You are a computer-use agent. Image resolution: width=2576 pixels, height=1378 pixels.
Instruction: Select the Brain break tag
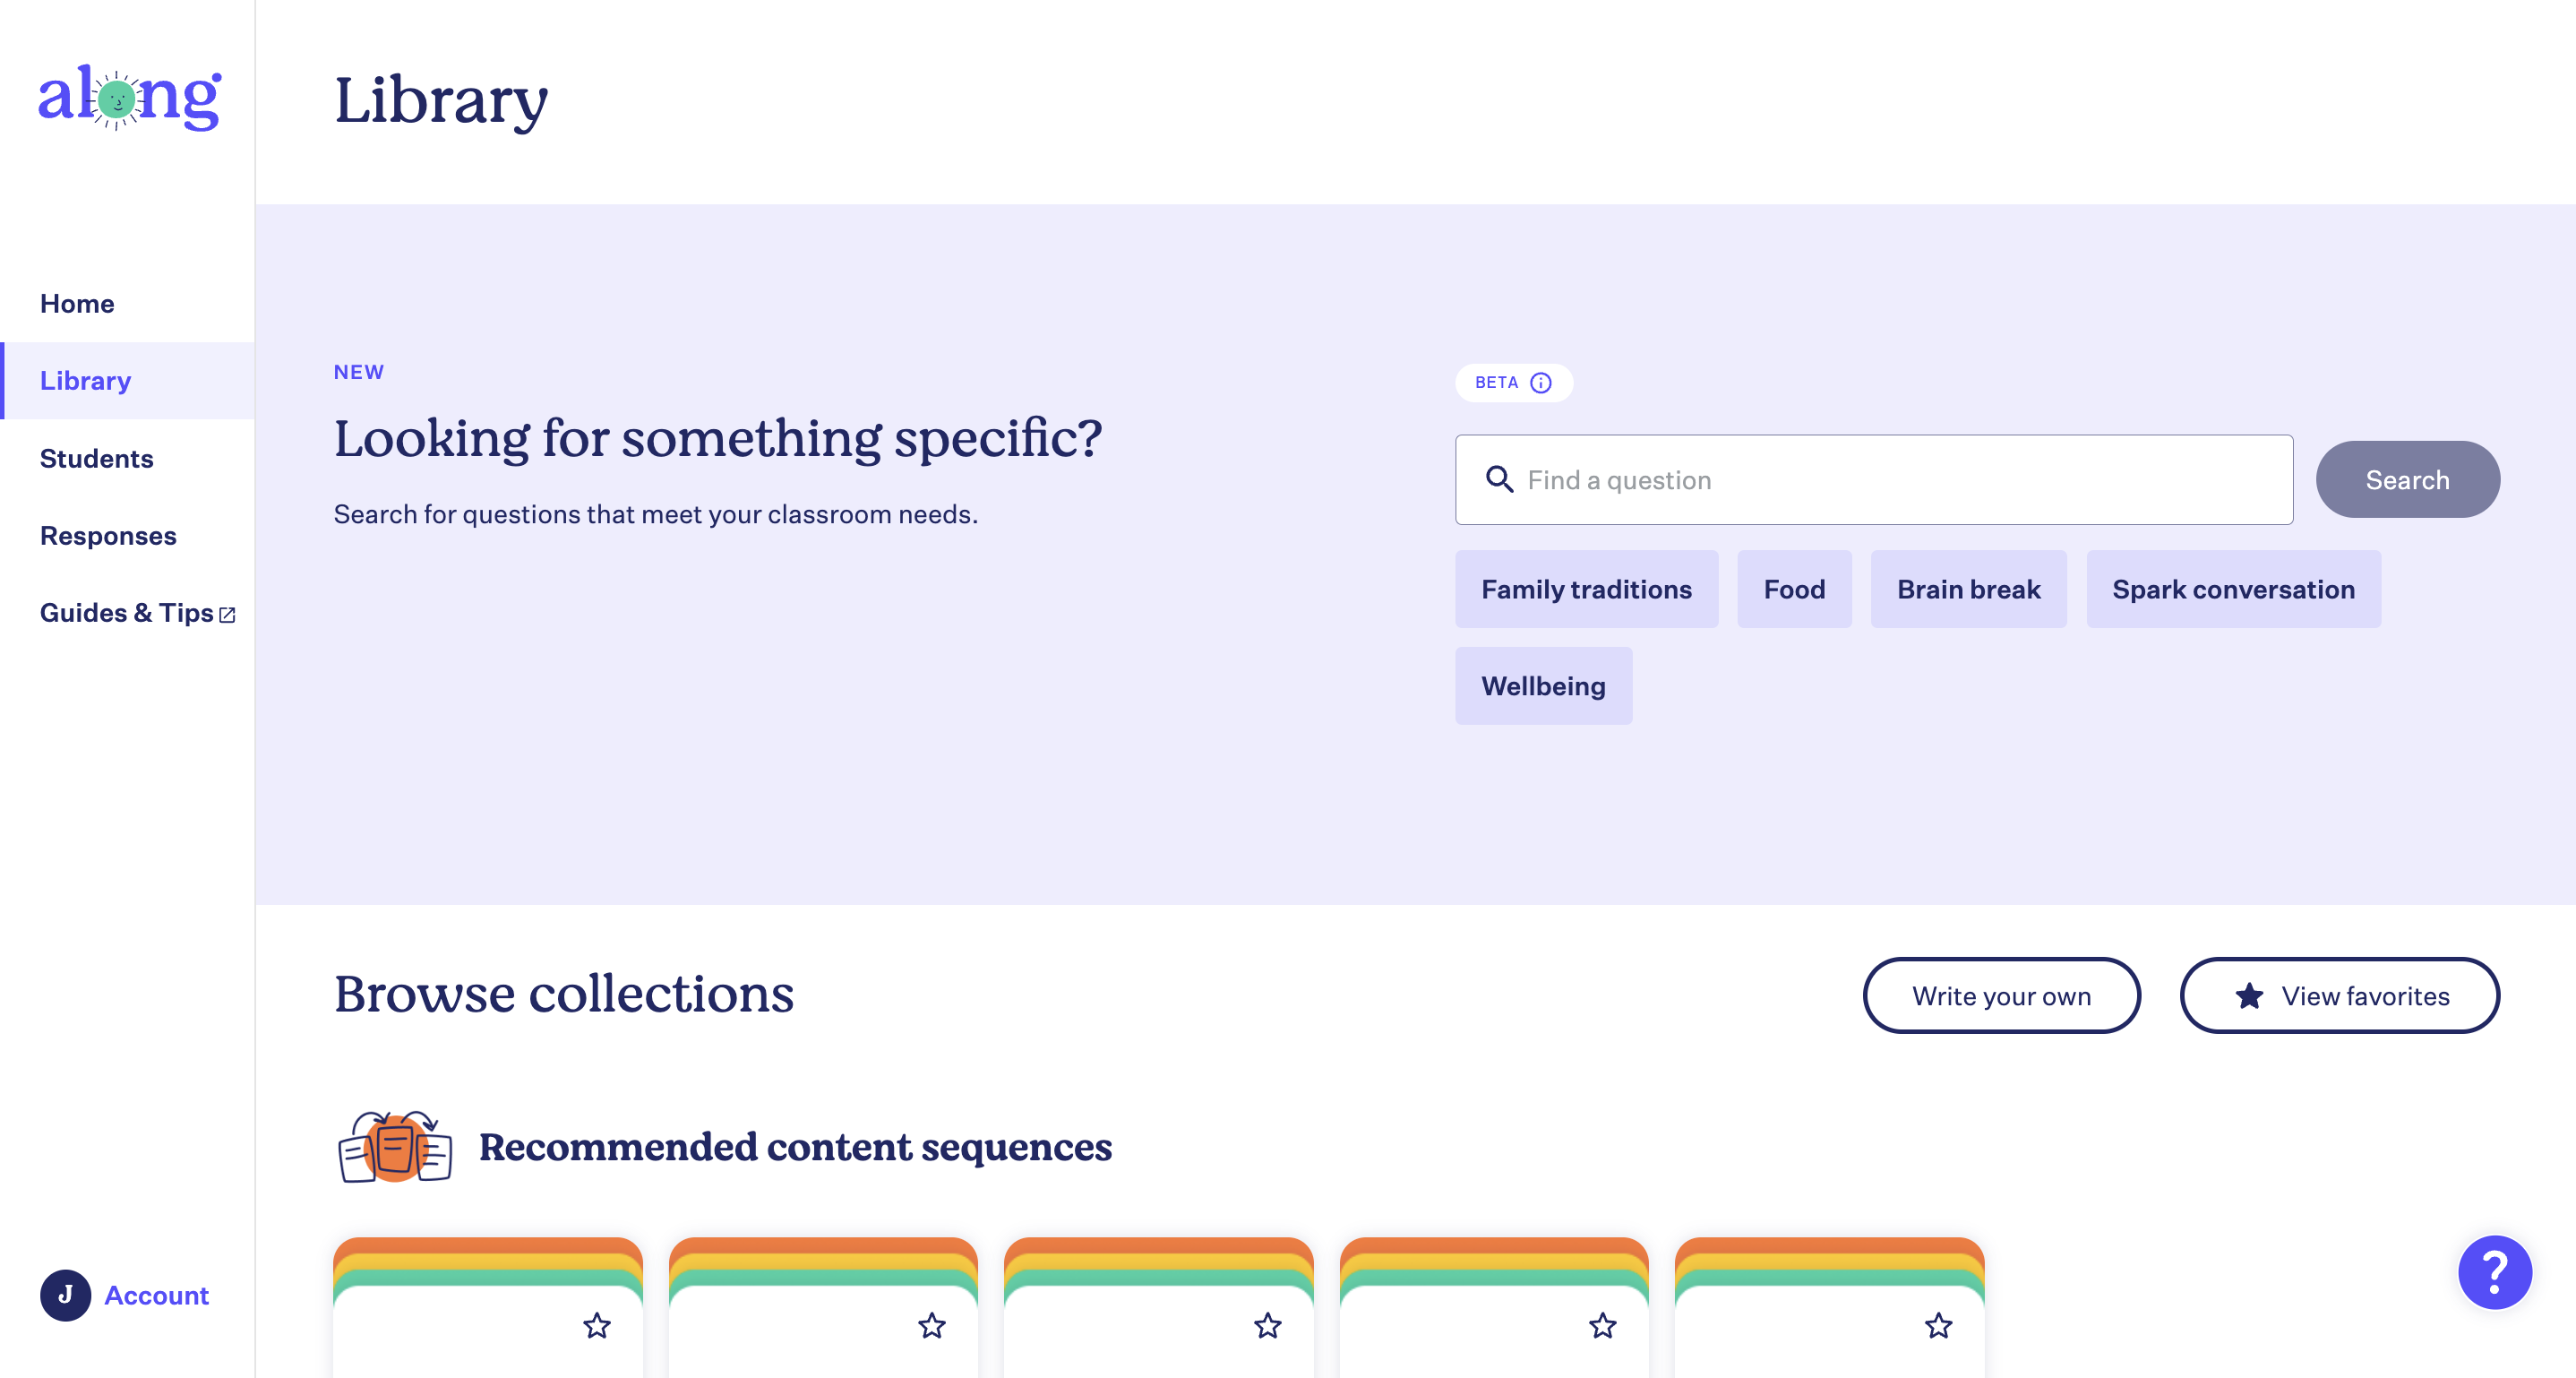pos(1968,589)
